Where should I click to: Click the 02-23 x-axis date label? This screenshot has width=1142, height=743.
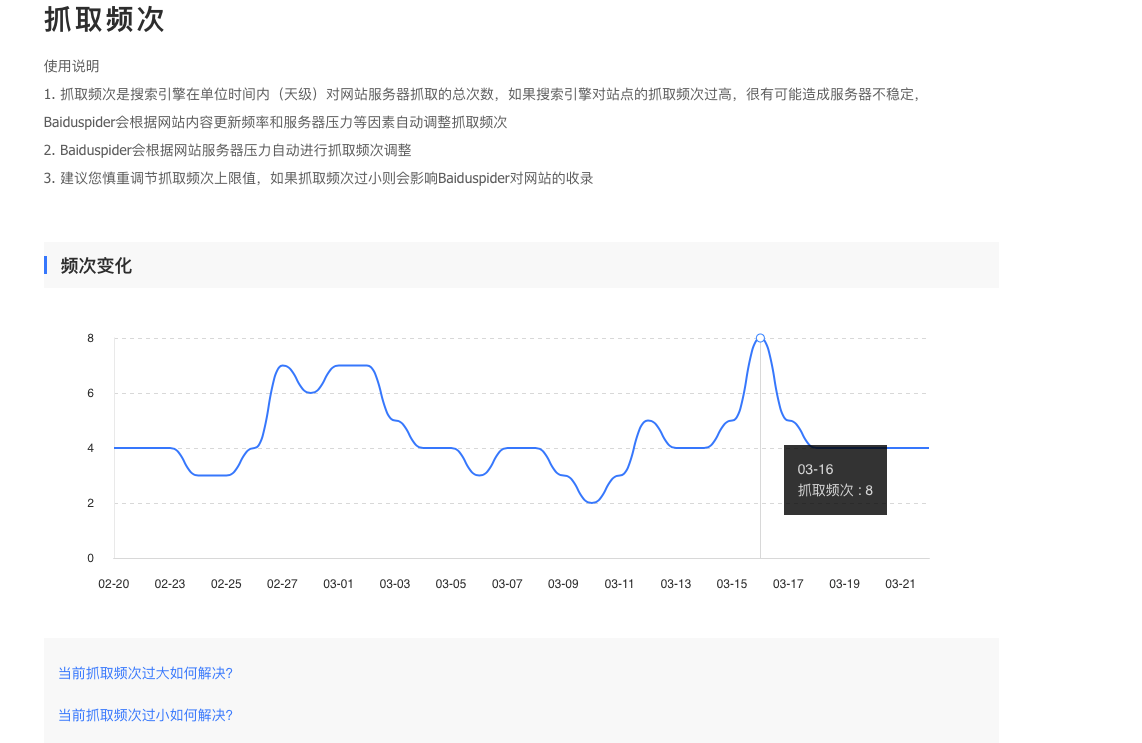click(x=169, y=584)
